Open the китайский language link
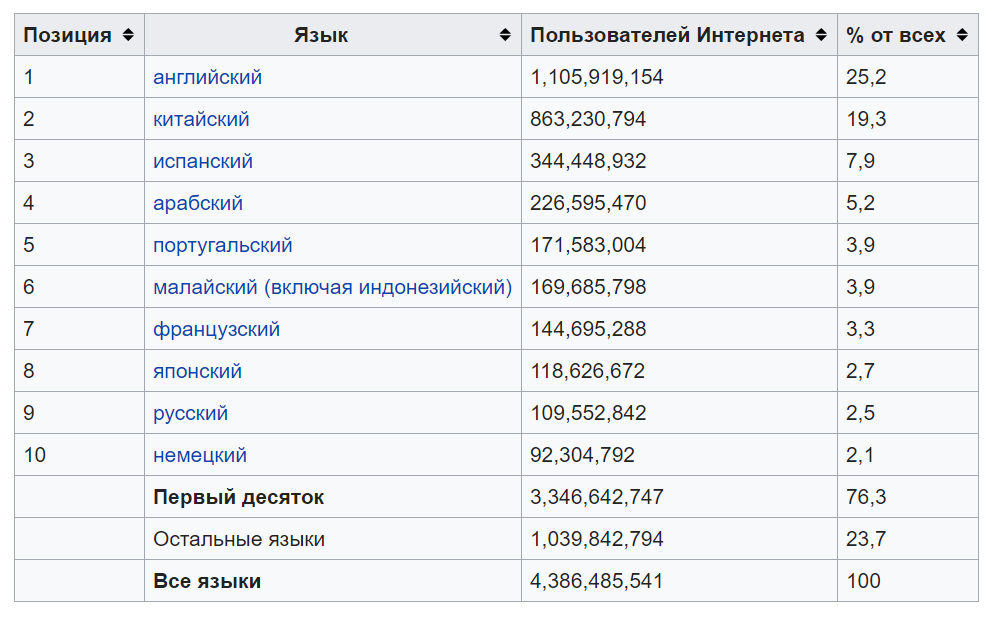The height and width of the screenshot is (620, 993). coord(201,119)
